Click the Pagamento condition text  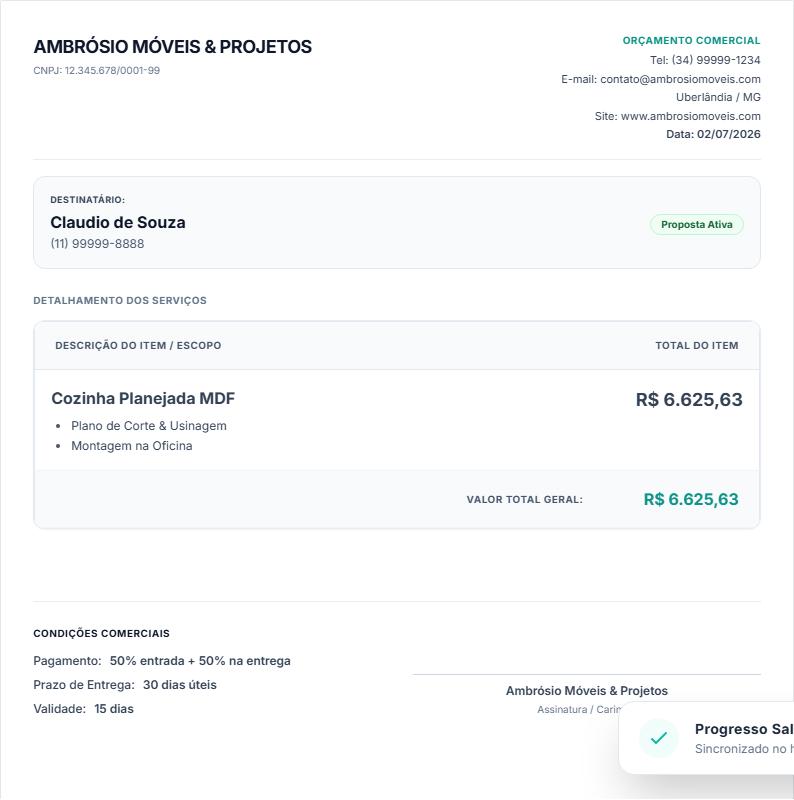point(162,661)
